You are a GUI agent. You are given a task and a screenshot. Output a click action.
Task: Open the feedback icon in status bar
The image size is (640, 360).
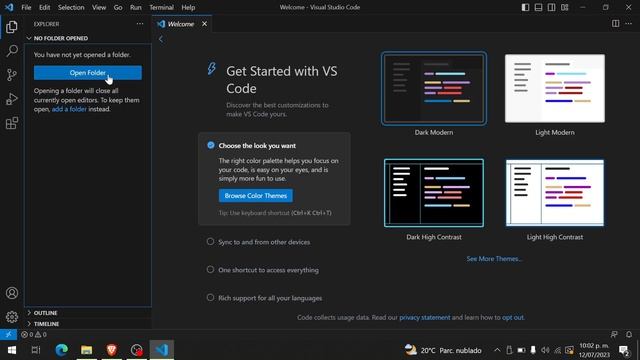point(614,334)
